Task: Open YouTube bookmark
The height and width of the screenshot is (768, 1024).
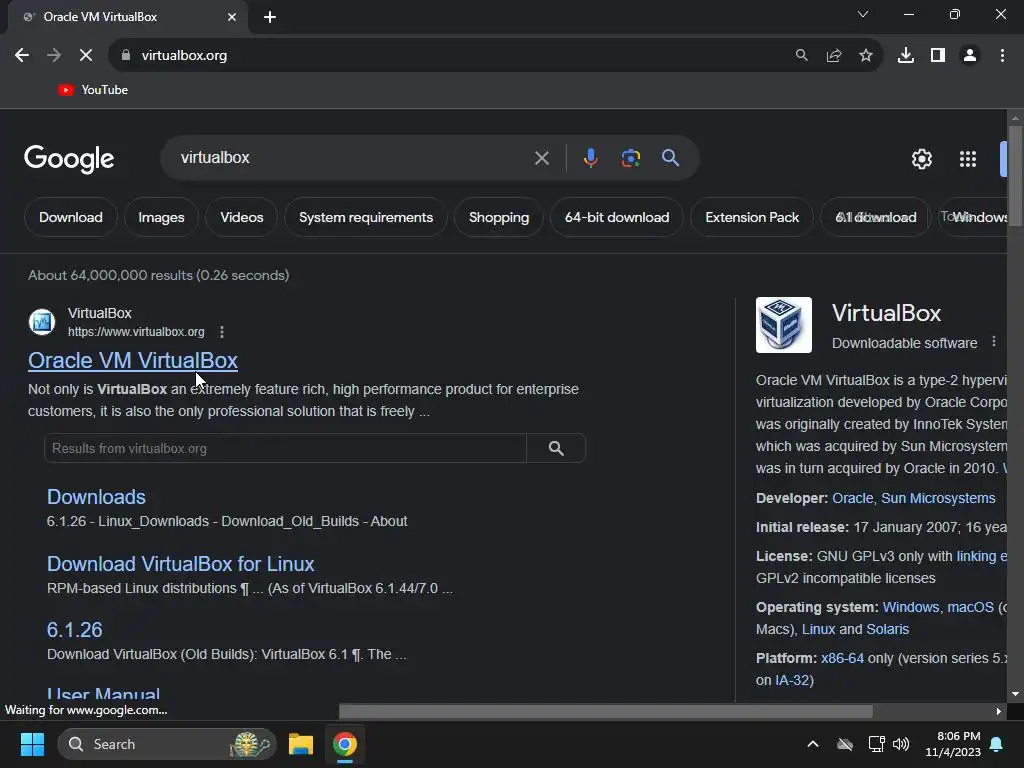Action: [93, 90]
